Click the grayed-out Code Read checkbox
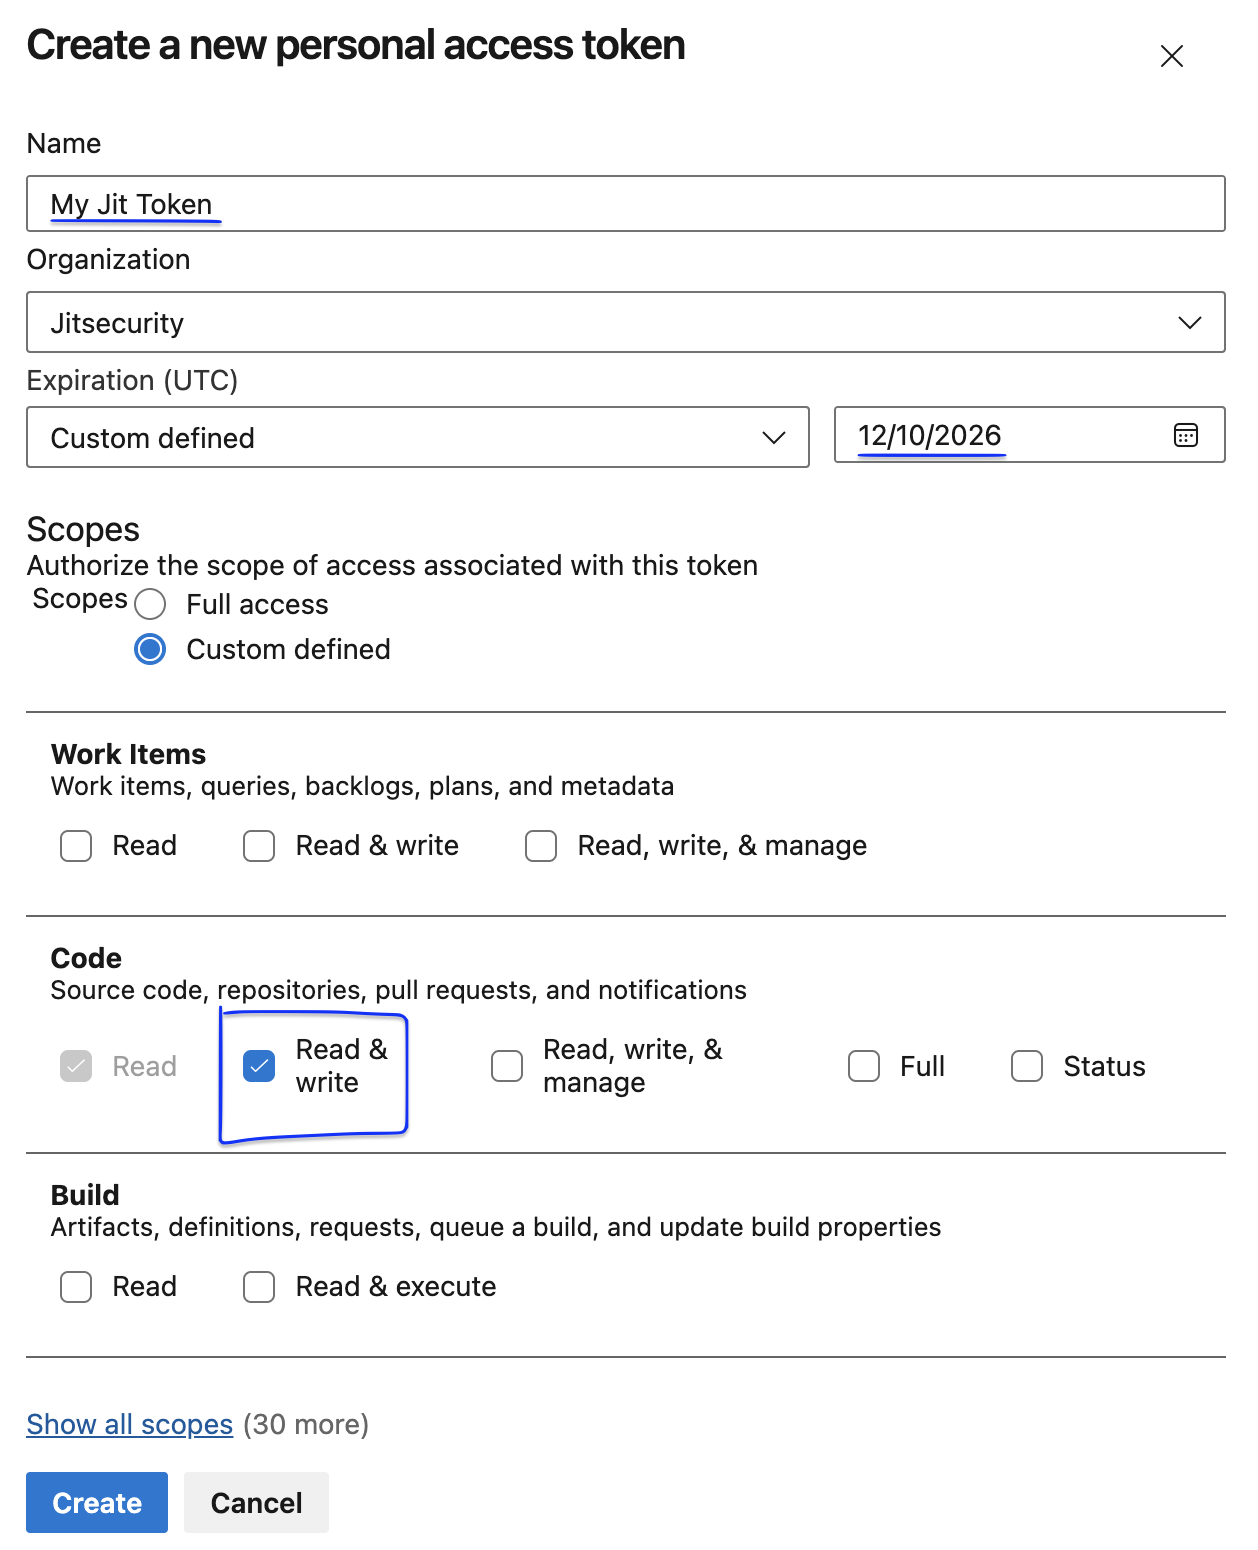1258x1550 pixels. pos(76,1066)
